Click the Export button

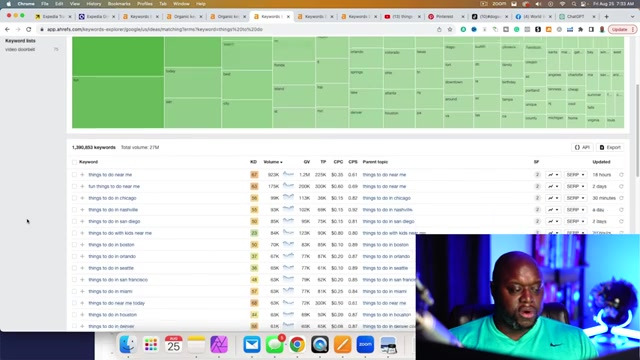coord(610,147)
